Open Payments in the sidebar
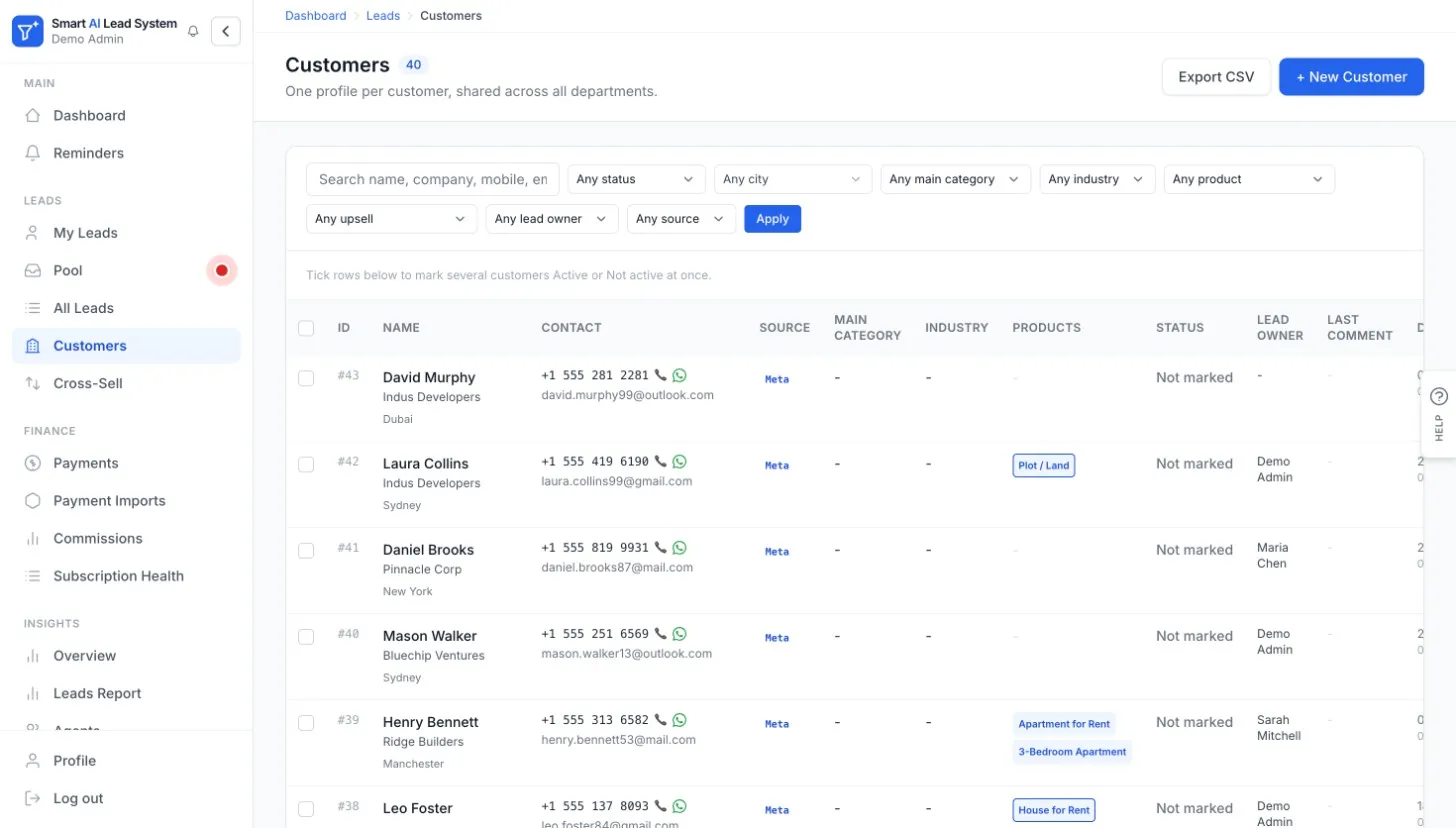Screen dimensions: 1456x828 tap(126, 463)
